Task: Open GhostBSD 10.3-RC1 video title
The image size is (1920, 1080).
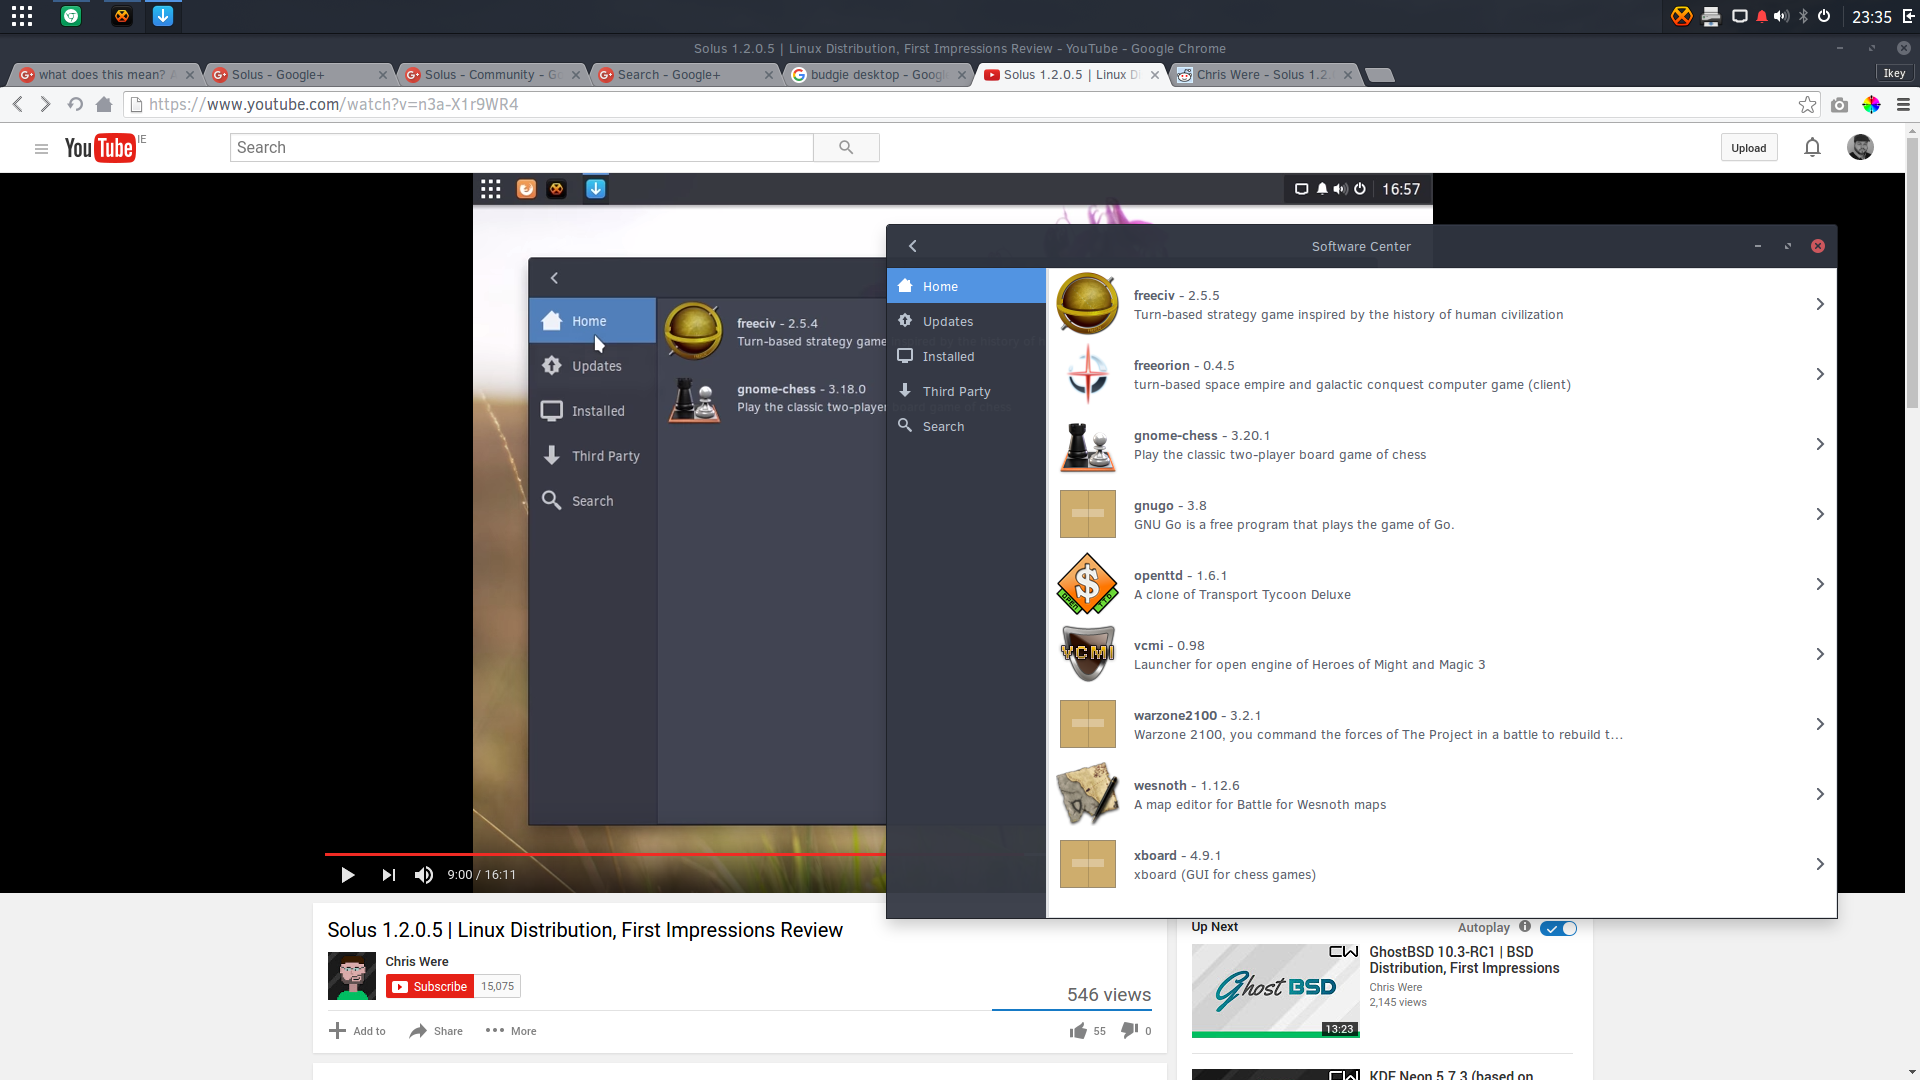Action: click(1464, 960)
